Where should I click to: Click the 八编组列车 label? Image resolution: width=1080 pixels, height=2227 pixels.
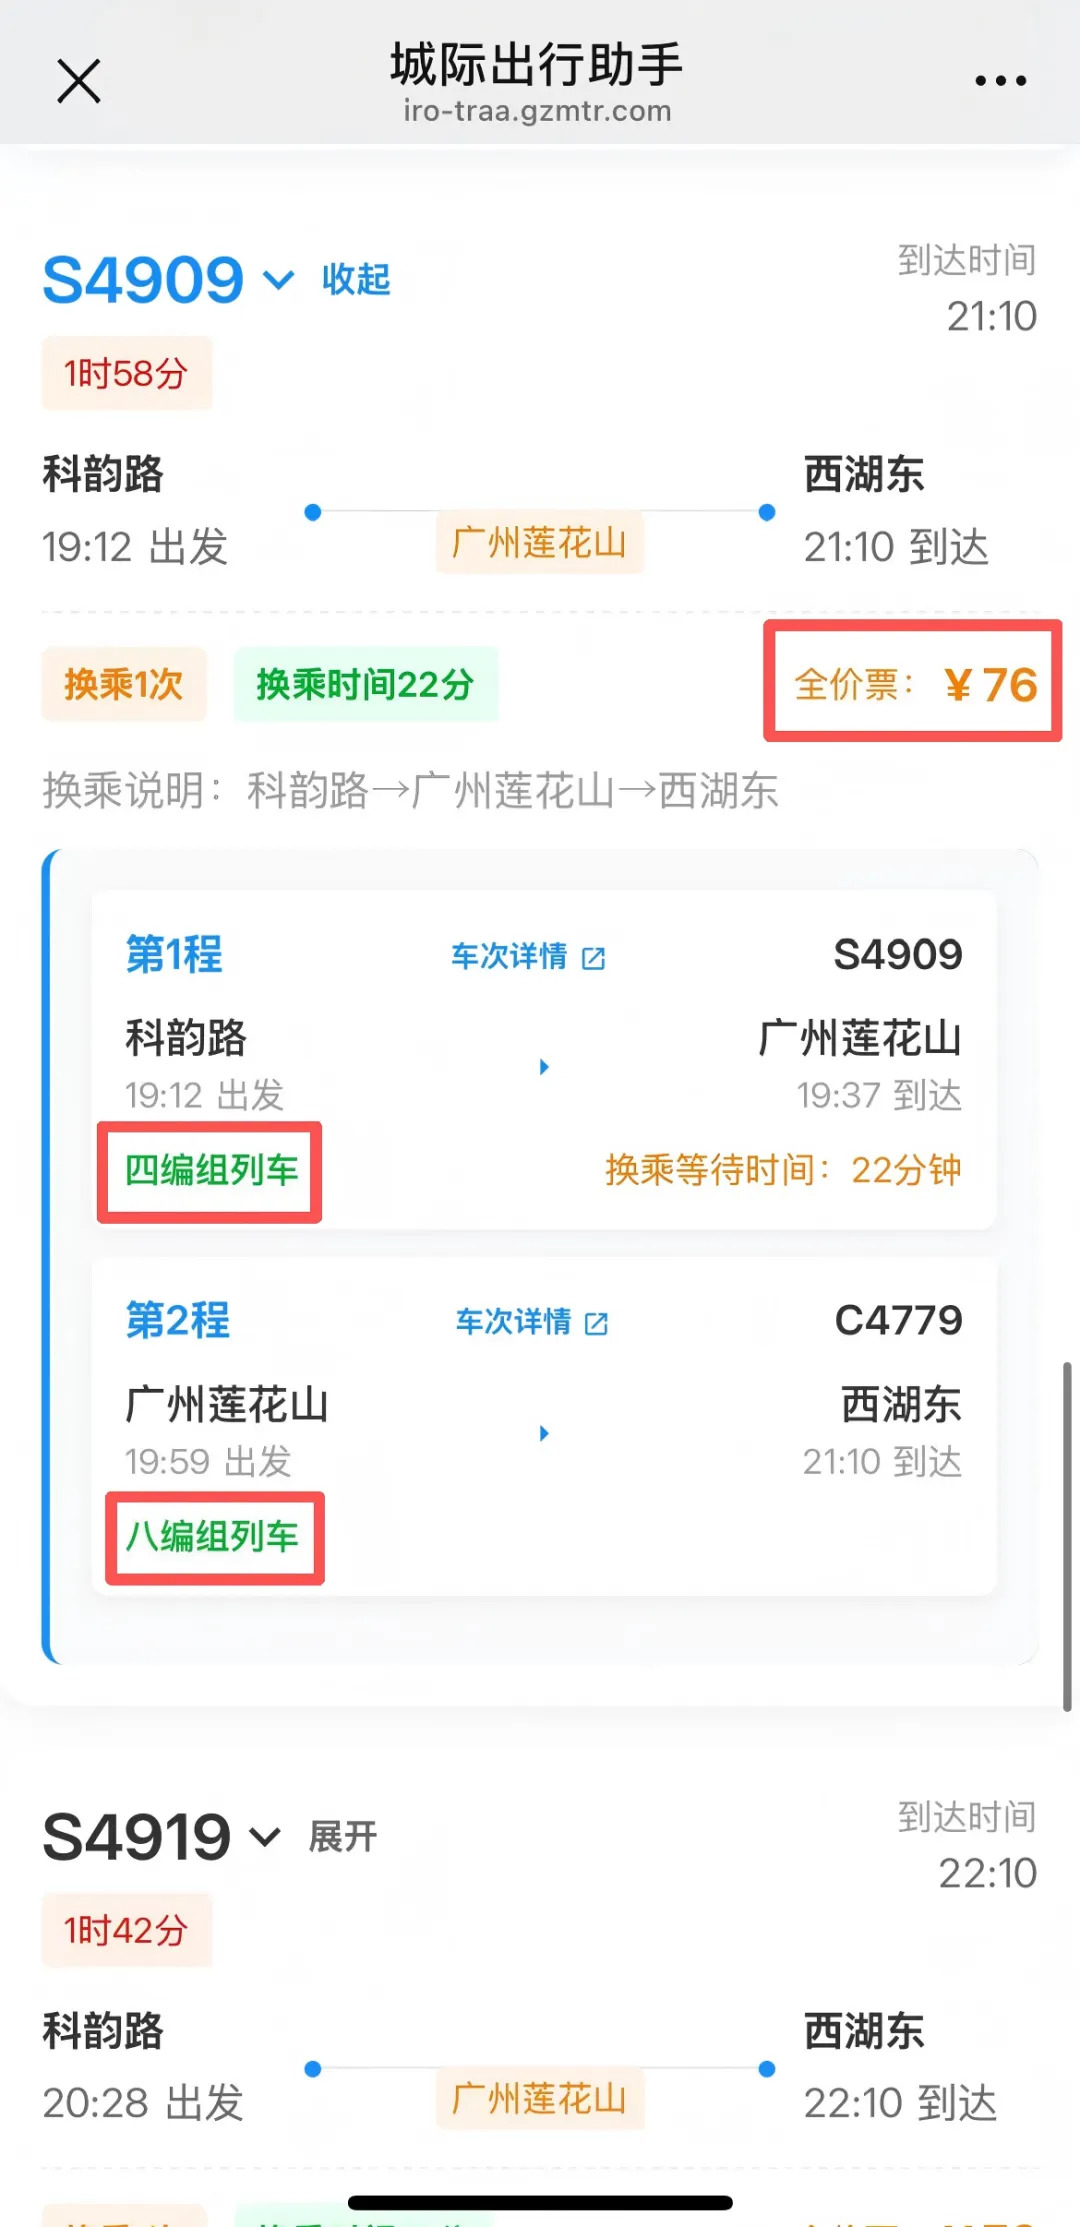(x=212, y=1537)
